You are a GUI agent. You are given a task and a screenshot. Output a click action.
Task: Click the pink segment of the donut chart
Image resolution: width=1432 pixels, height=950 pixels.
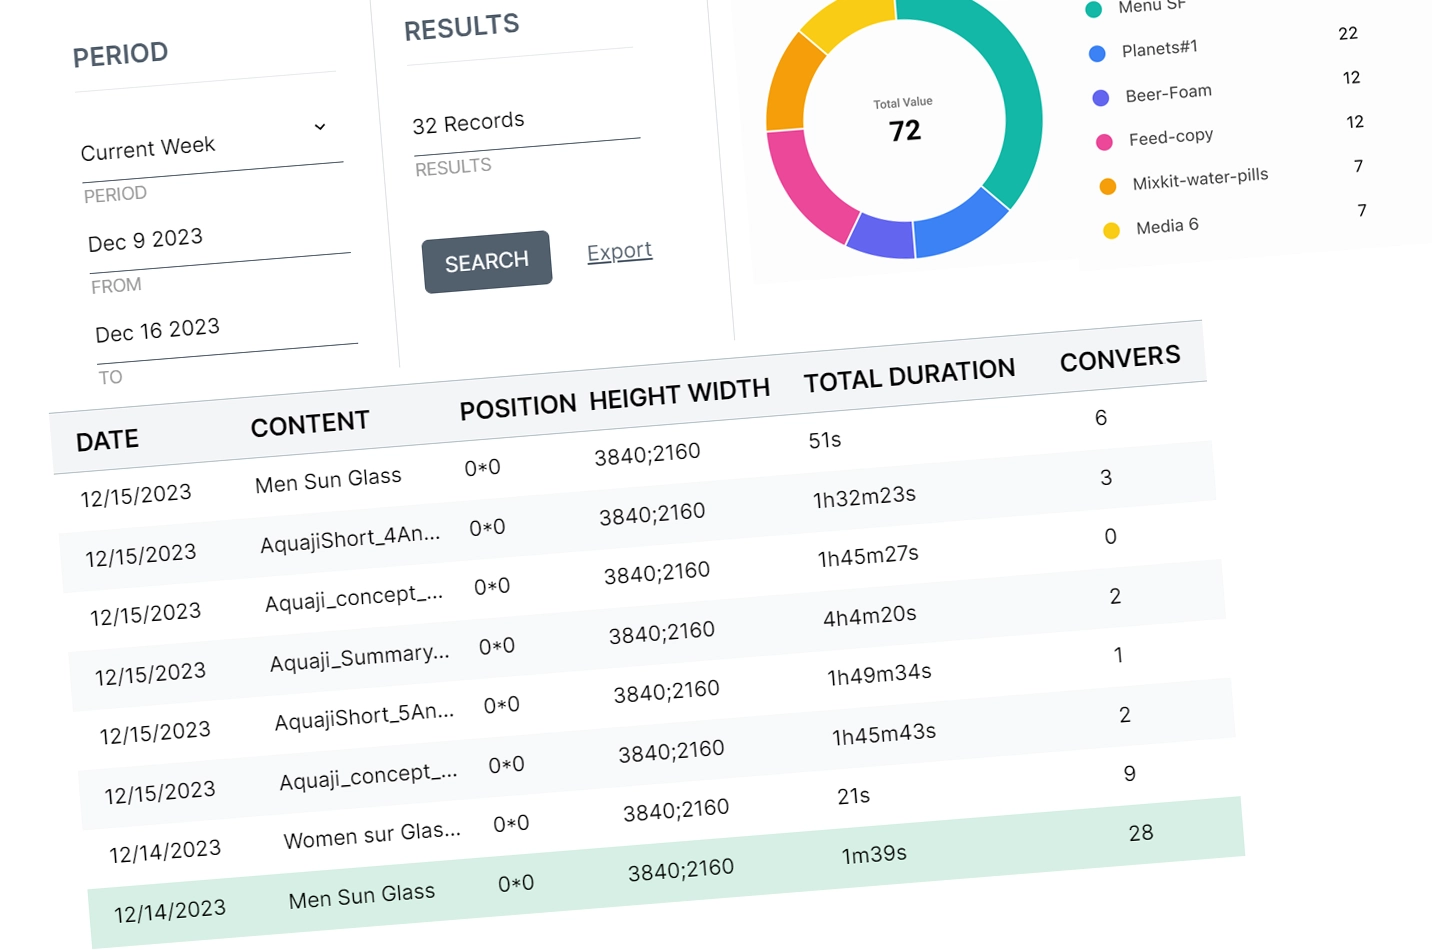[808, 188]
